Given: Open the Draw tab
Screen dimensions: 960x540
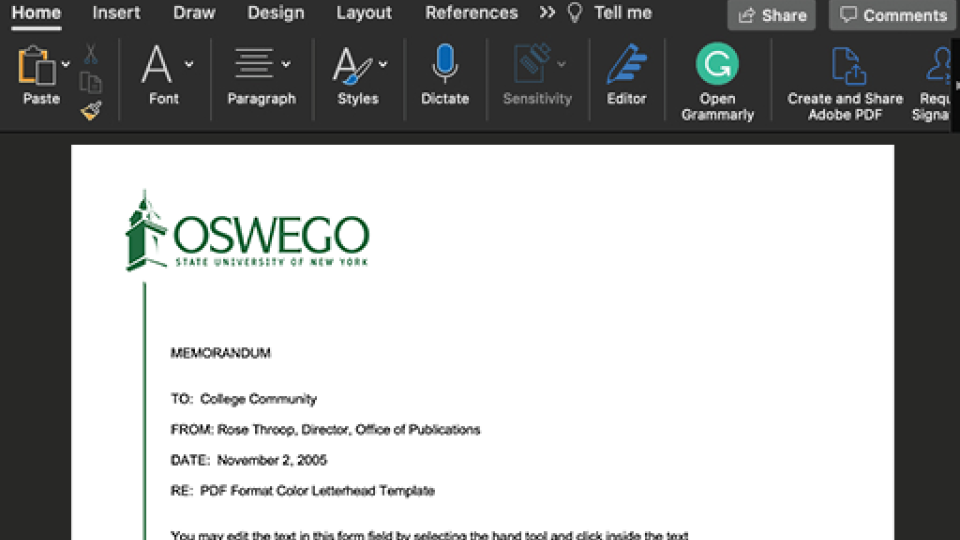Looking at the screenshot, I should (194, 13).
